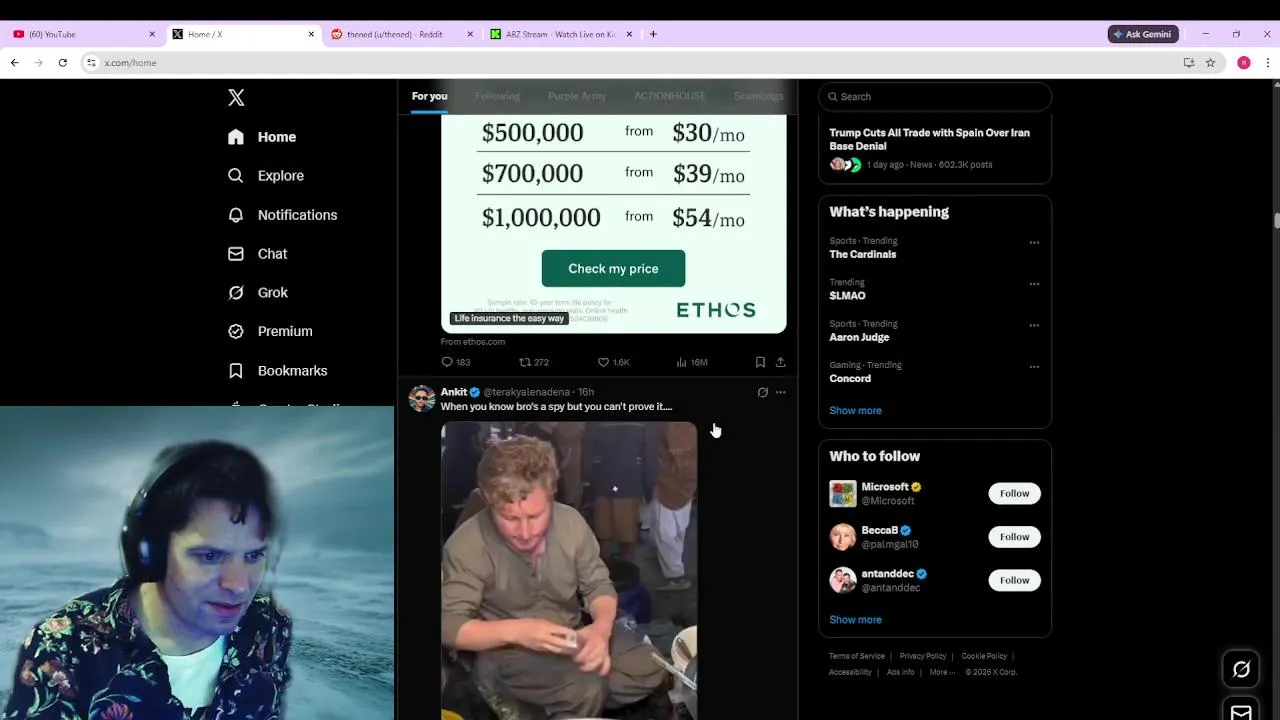Open Ads info footer link
Image resolution: width=1280 pixels, height=720 pixels.
coord(900,672)
